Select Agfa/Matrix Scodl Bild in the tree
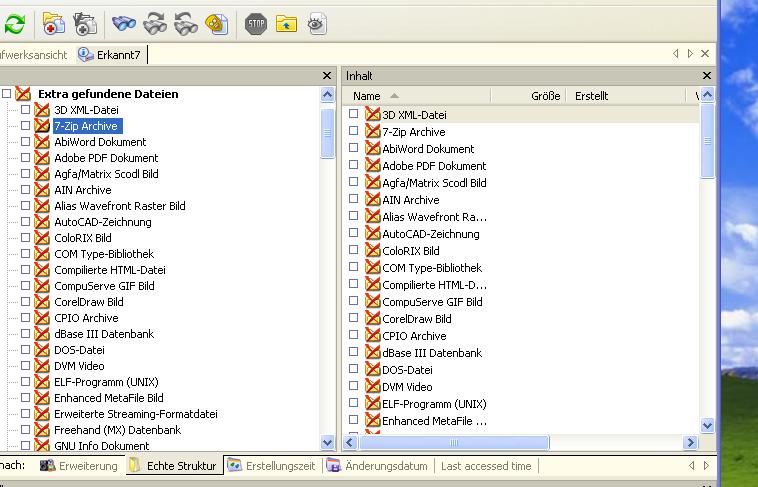The image size is (758, 487). (x=106, y=174)
